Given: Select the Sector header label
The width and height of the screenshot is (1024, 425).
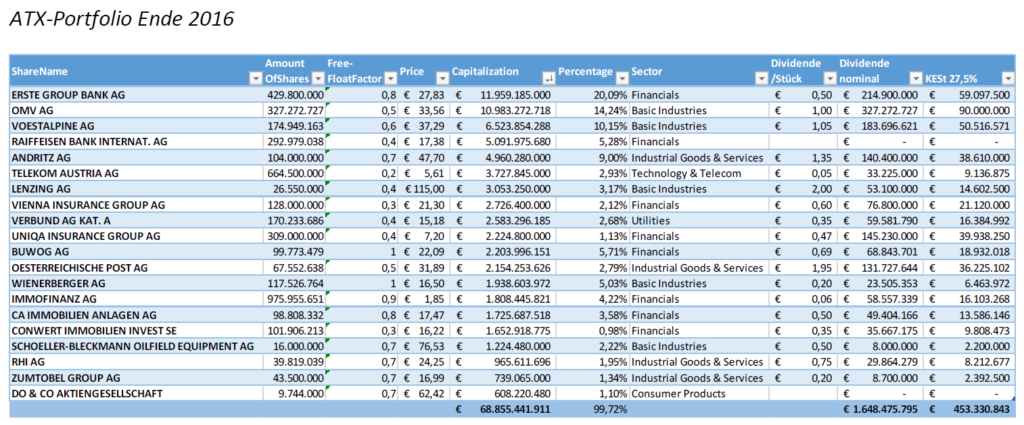Looking at the screenshot, I should point(645,72).
